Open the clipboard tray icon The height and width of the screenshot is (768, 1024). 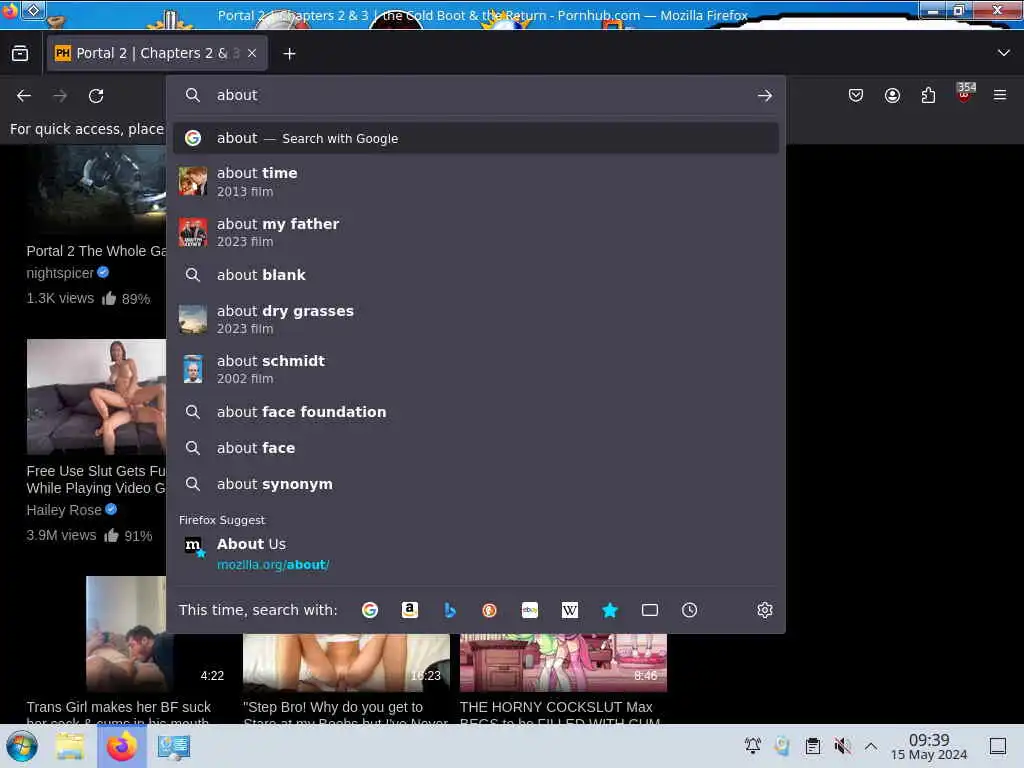coord(812,746)
